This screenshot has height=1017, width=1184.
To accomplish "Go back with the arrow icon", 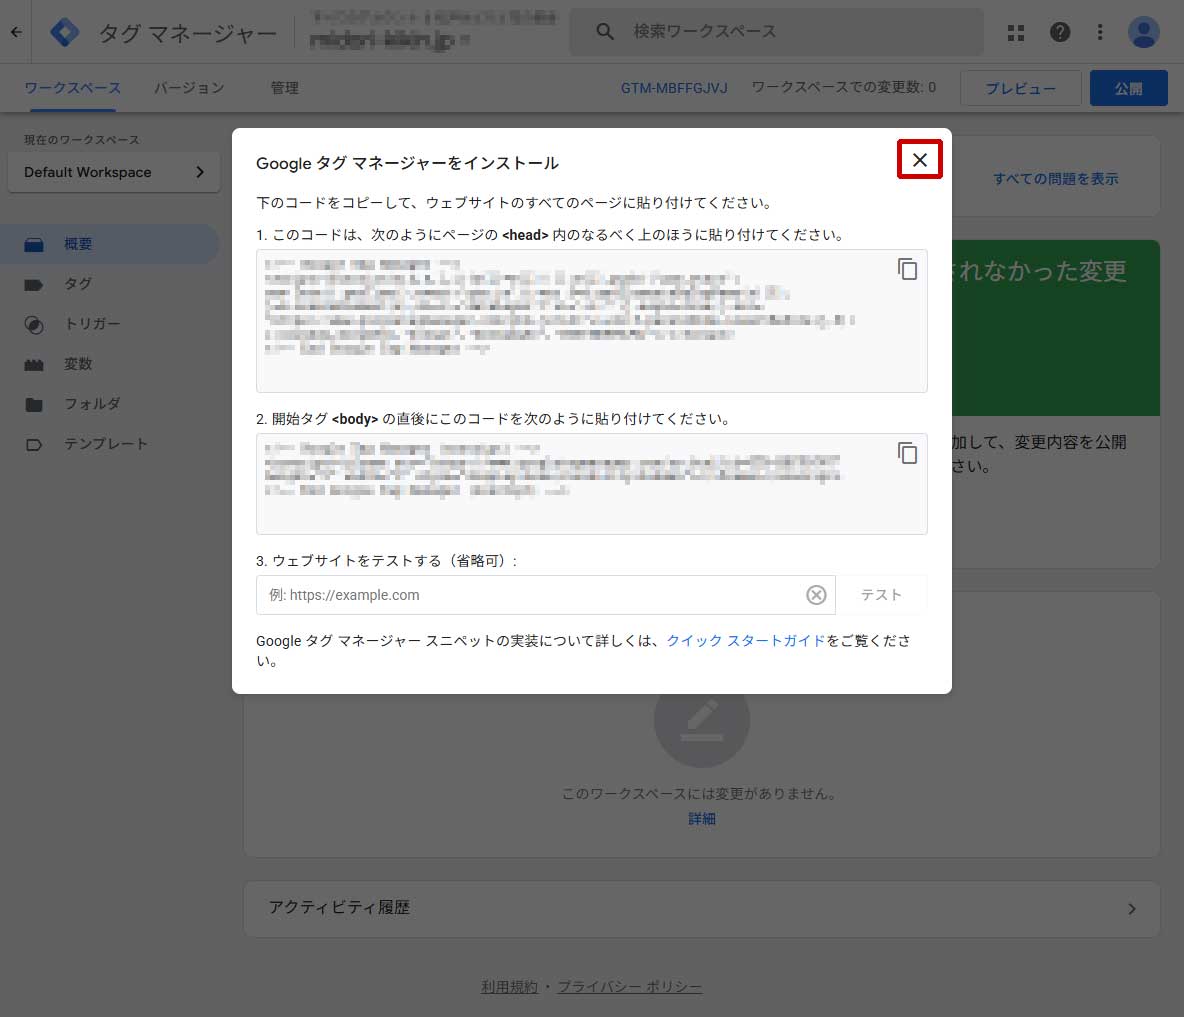I will pos(16,32).
